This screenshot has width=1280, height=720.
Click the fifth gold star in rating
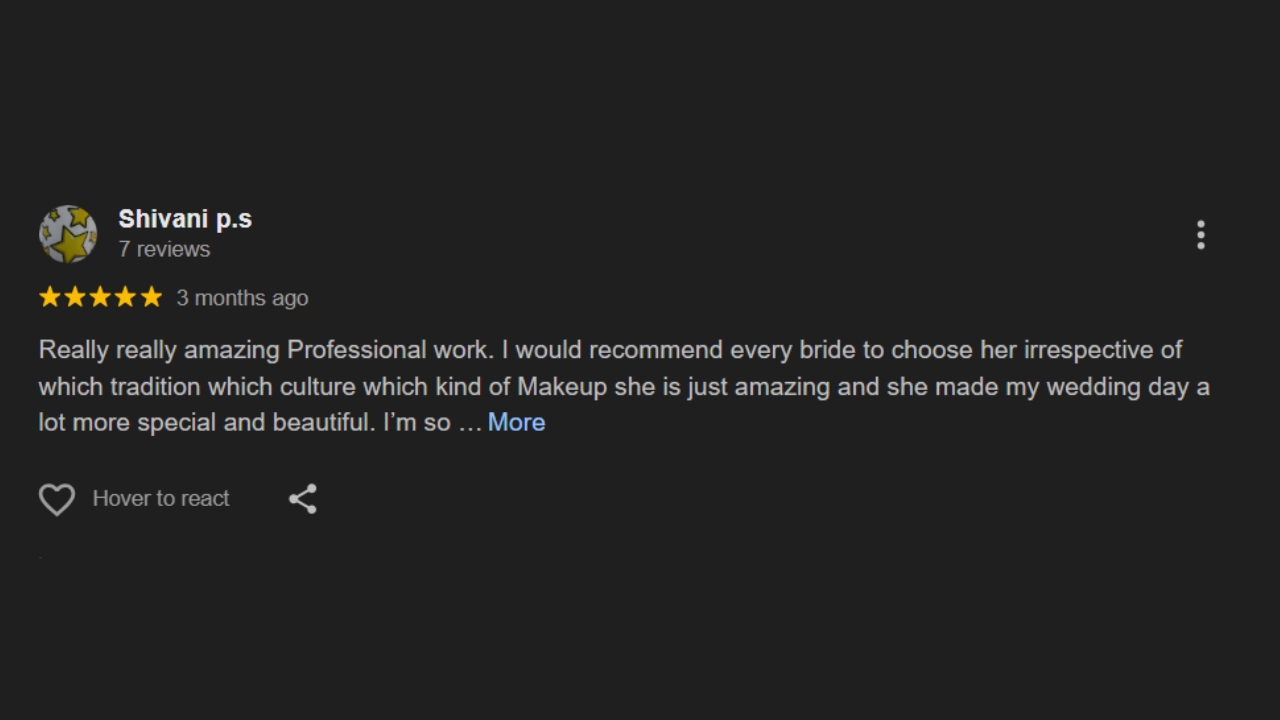(x=151, y=297)
